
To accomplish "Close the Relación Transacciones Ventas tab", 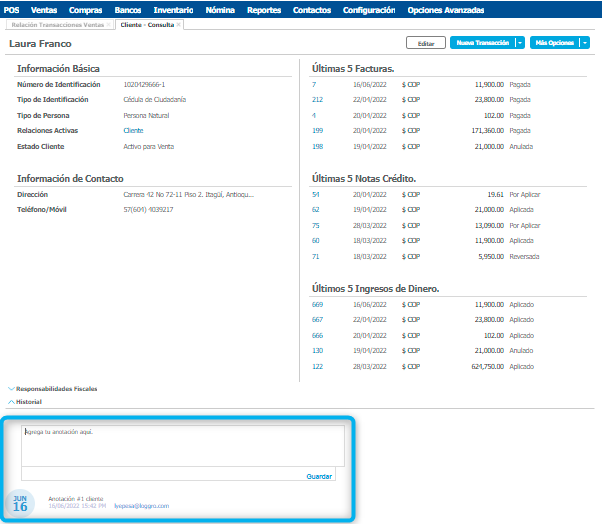I will tap(108, 23).
